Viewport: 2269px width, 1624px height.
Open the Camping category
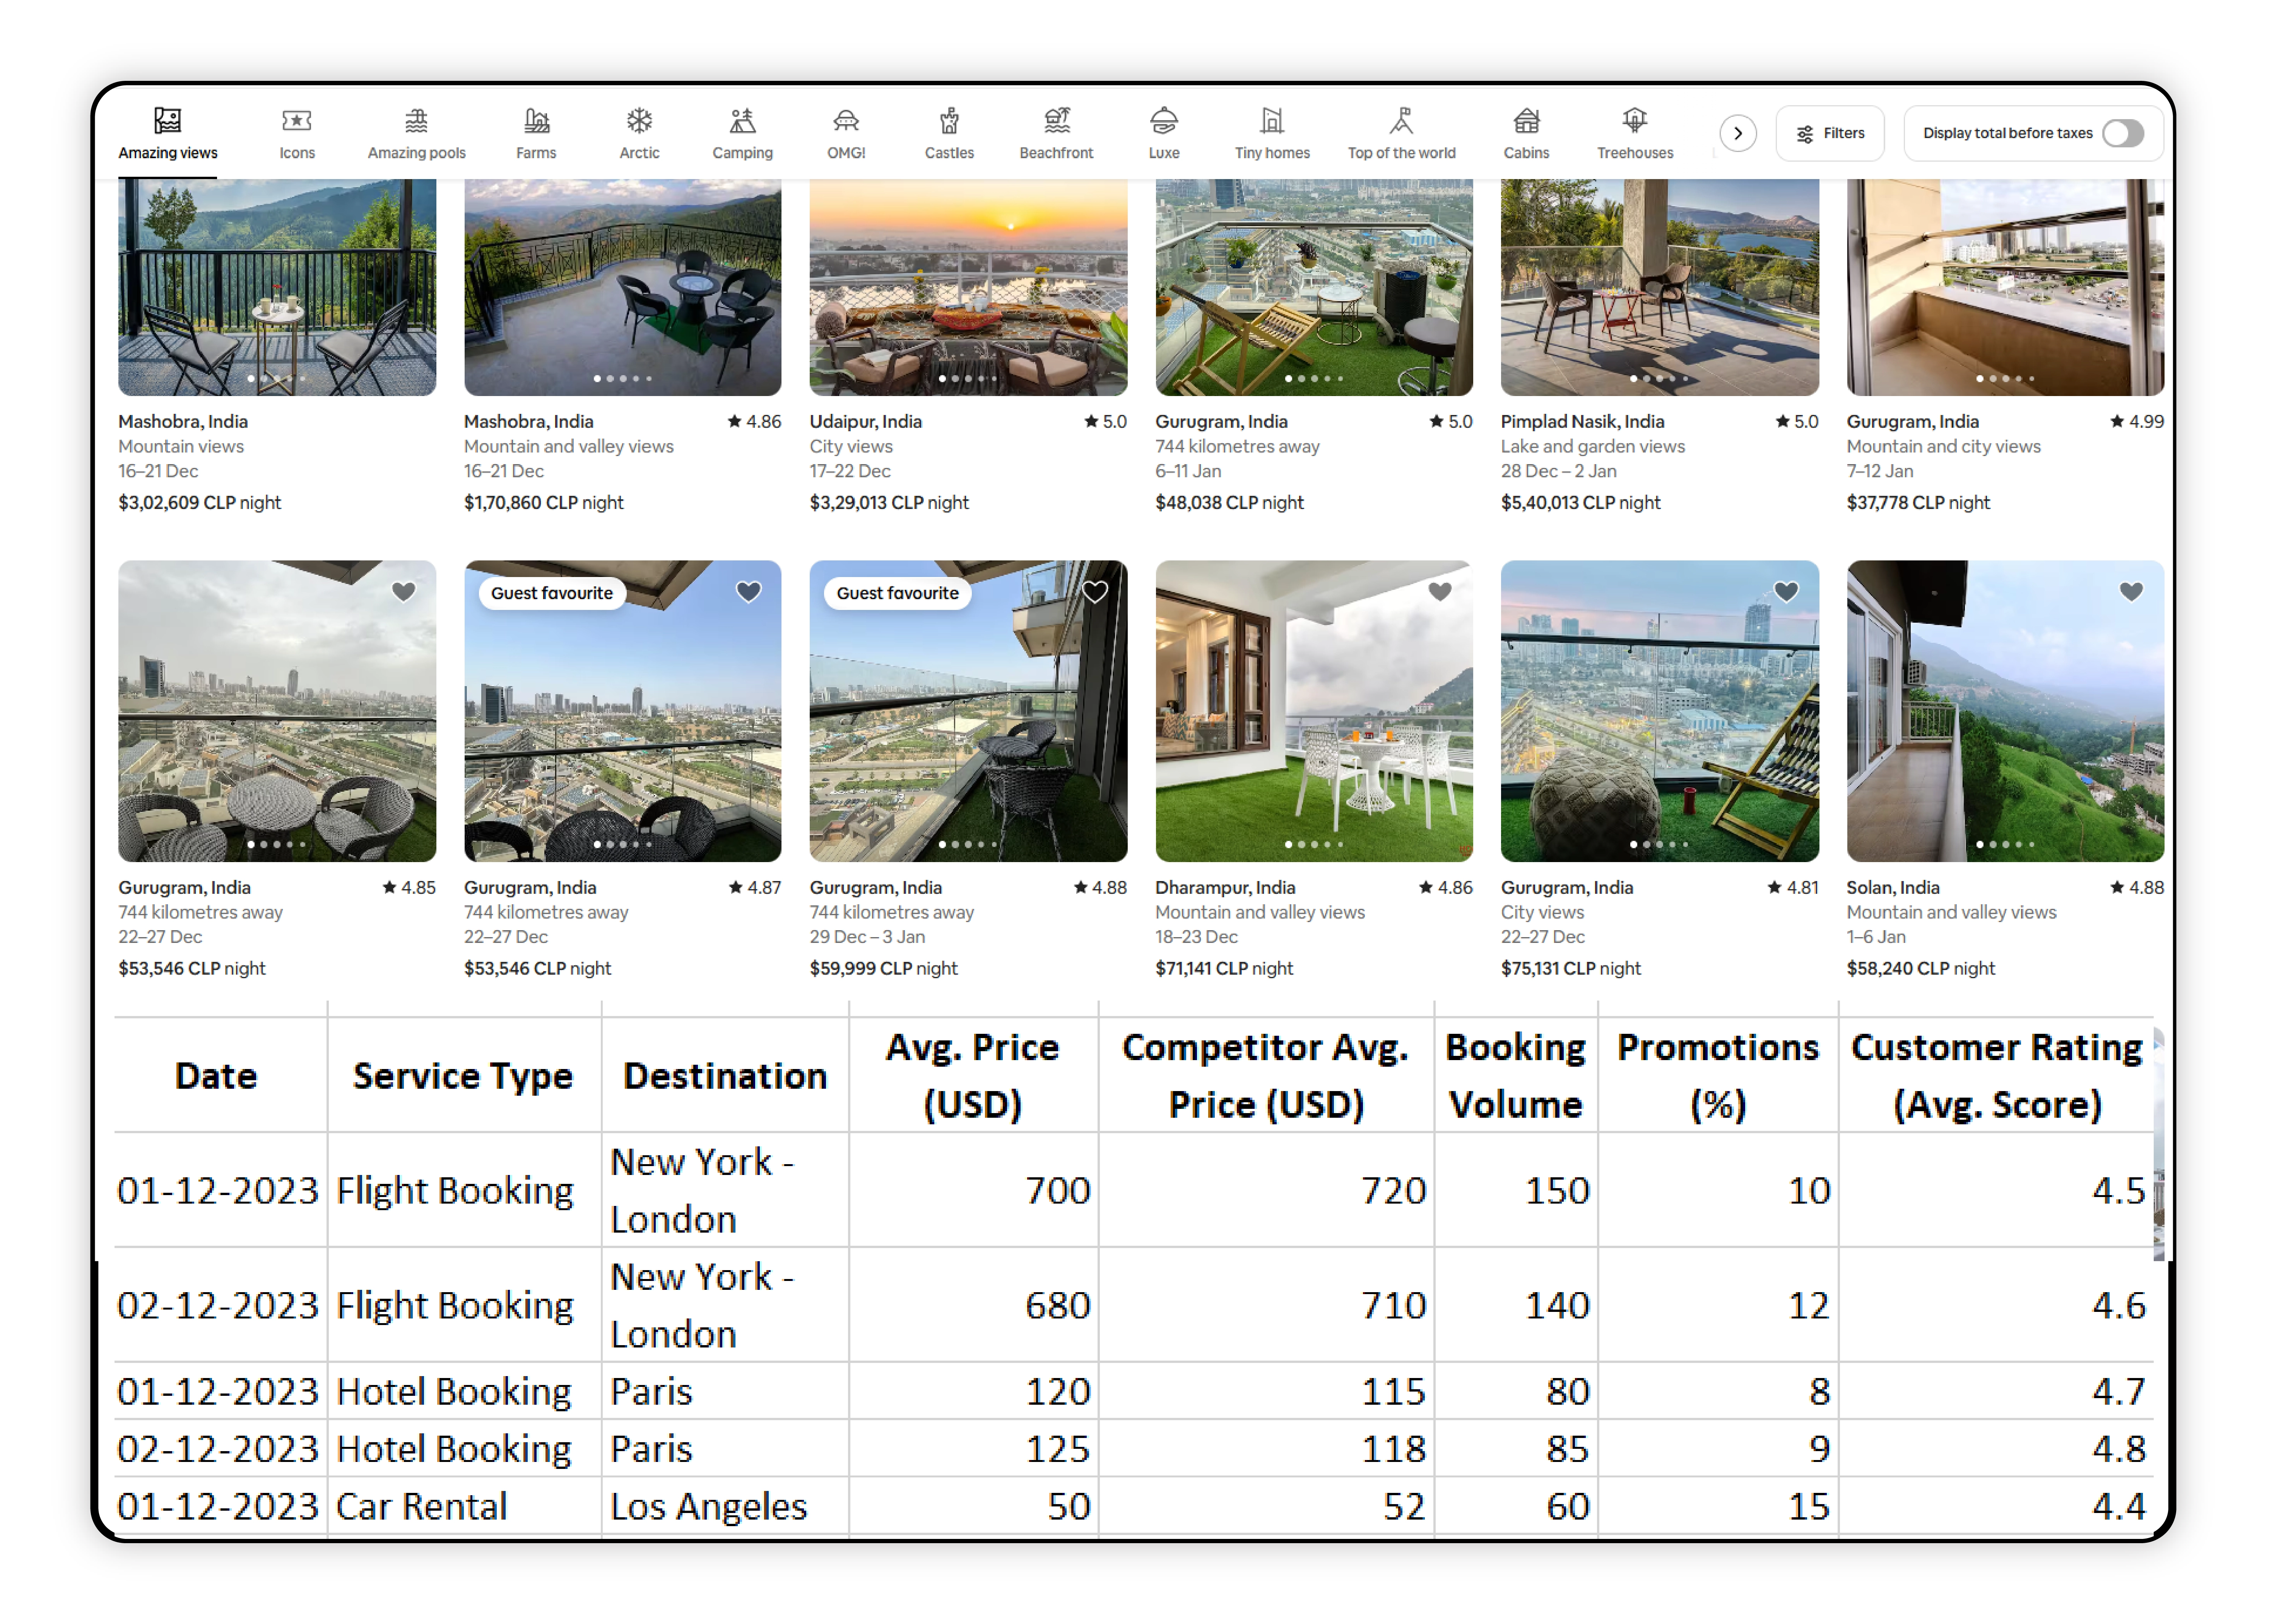point(742,134)
